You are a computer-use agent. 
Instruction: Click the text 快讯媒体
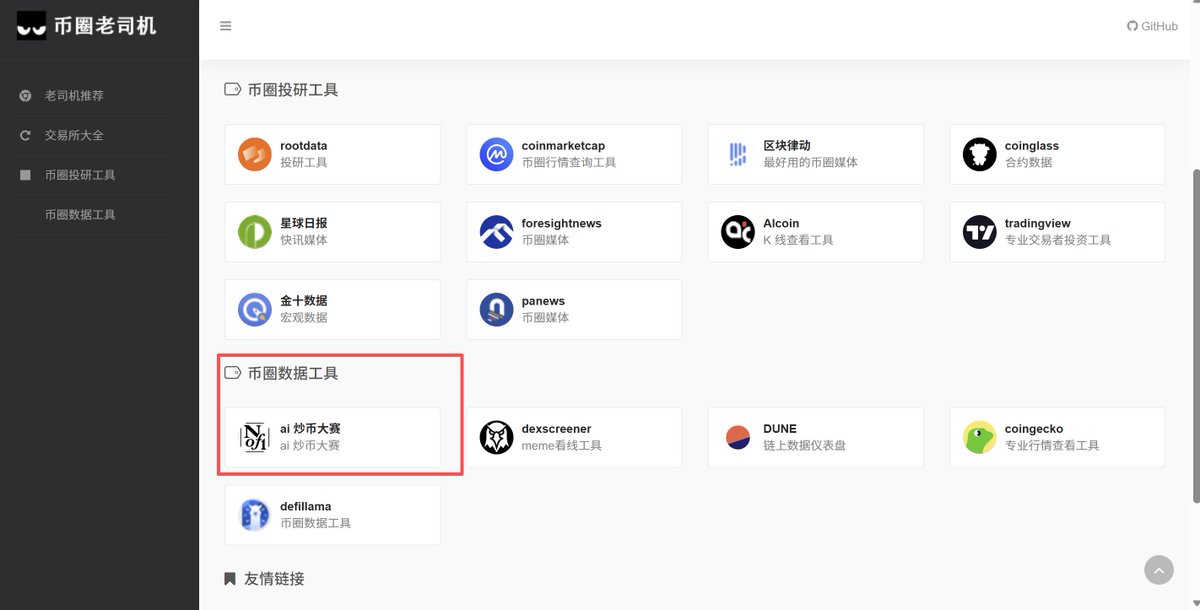point(304,240)
